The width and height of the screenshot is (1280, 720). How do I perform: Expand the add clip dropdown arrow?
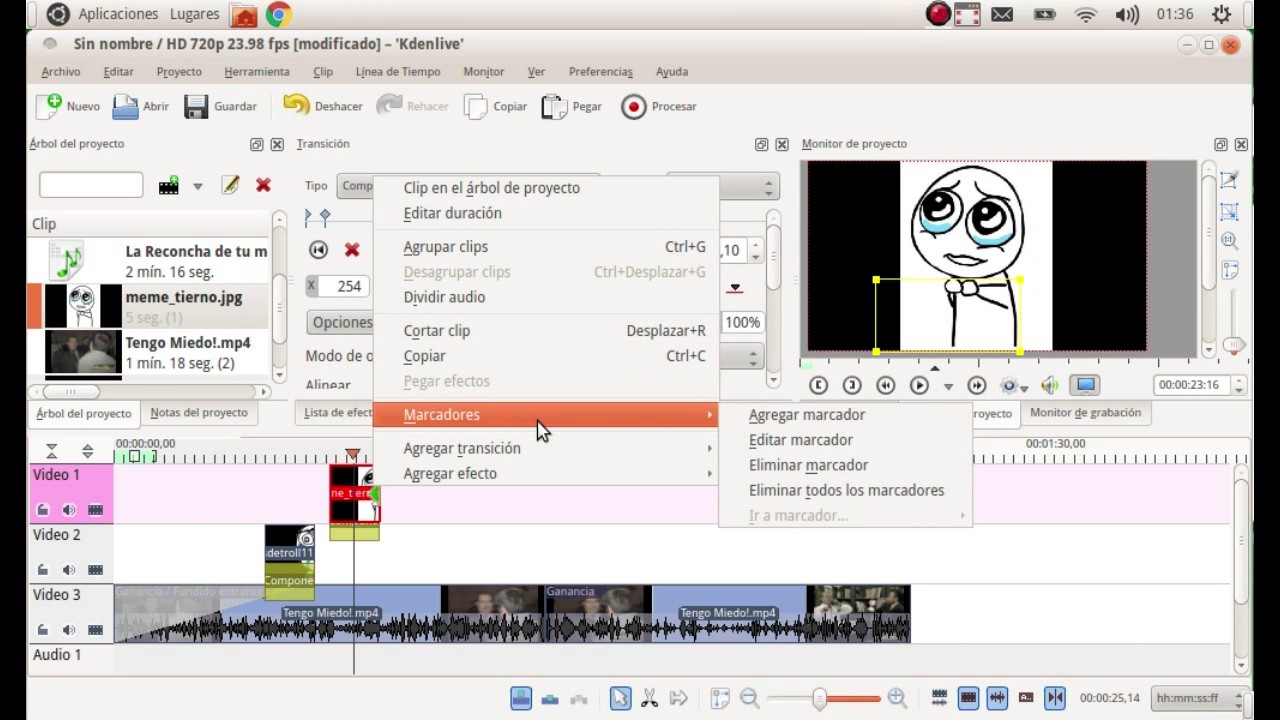197,186
